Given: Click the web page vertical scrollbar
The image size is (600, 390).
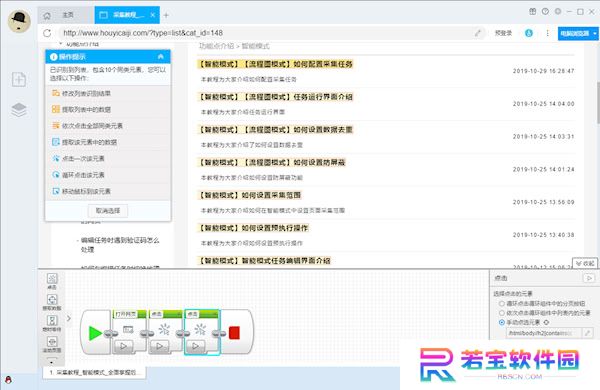Looking at the screenshot, I should coord(598,103).
